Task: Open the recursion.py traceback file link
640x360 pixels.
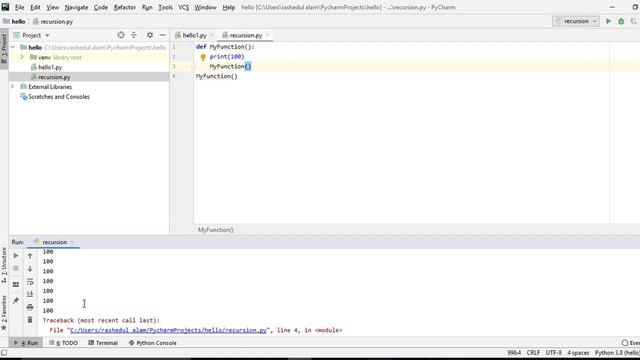Action: pyautogui.click(x=168, y=330)
